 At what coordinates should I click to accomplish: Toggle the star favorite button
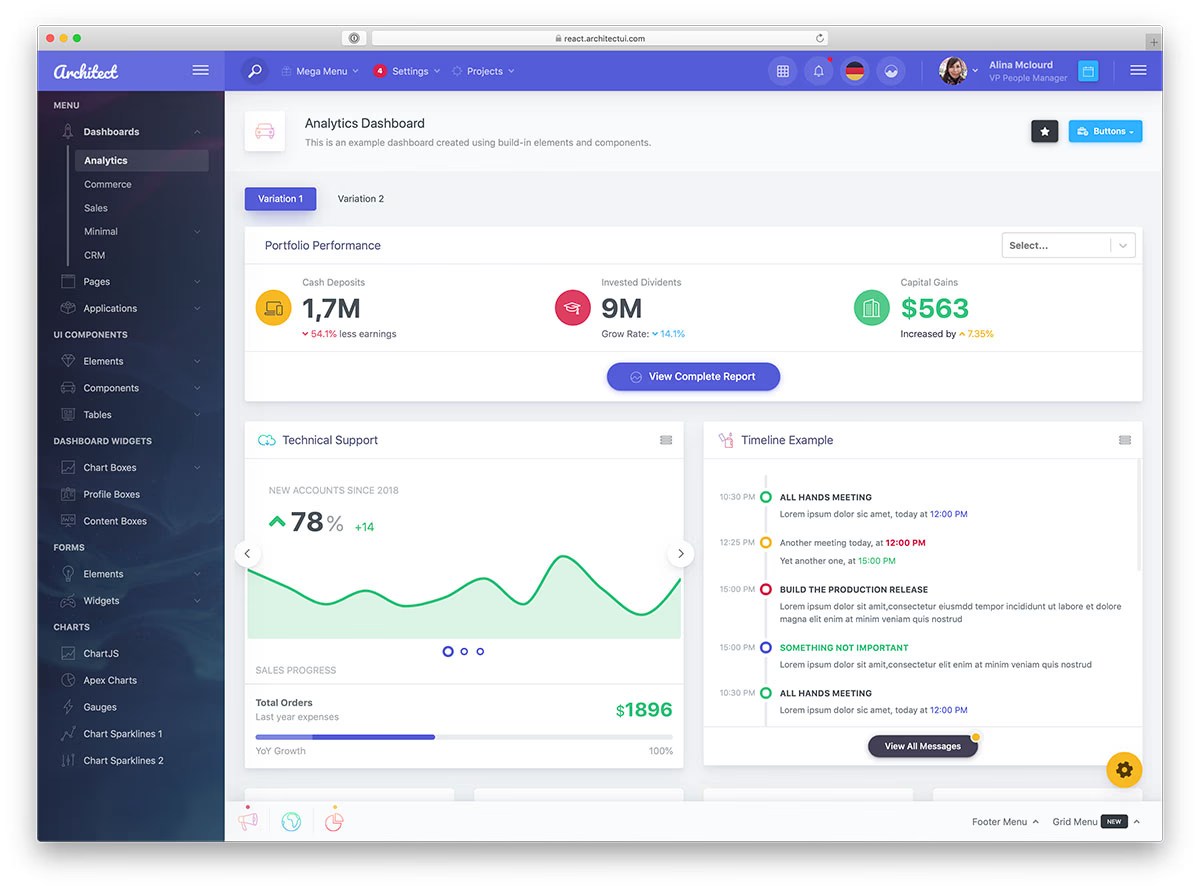click(1044, 131)
